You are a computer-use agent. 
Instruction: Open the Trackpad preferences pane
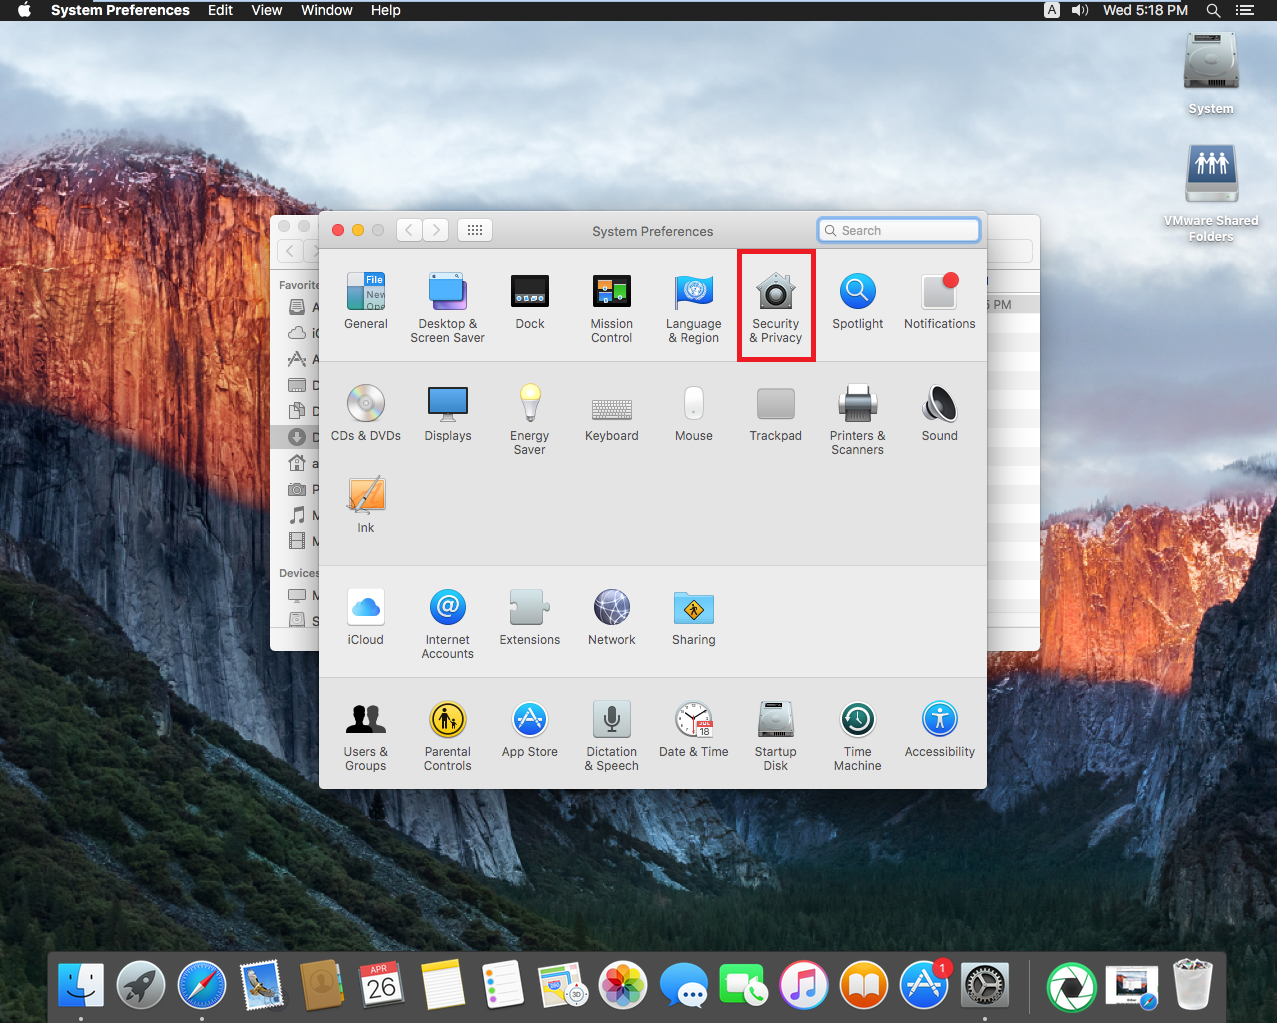776,413
